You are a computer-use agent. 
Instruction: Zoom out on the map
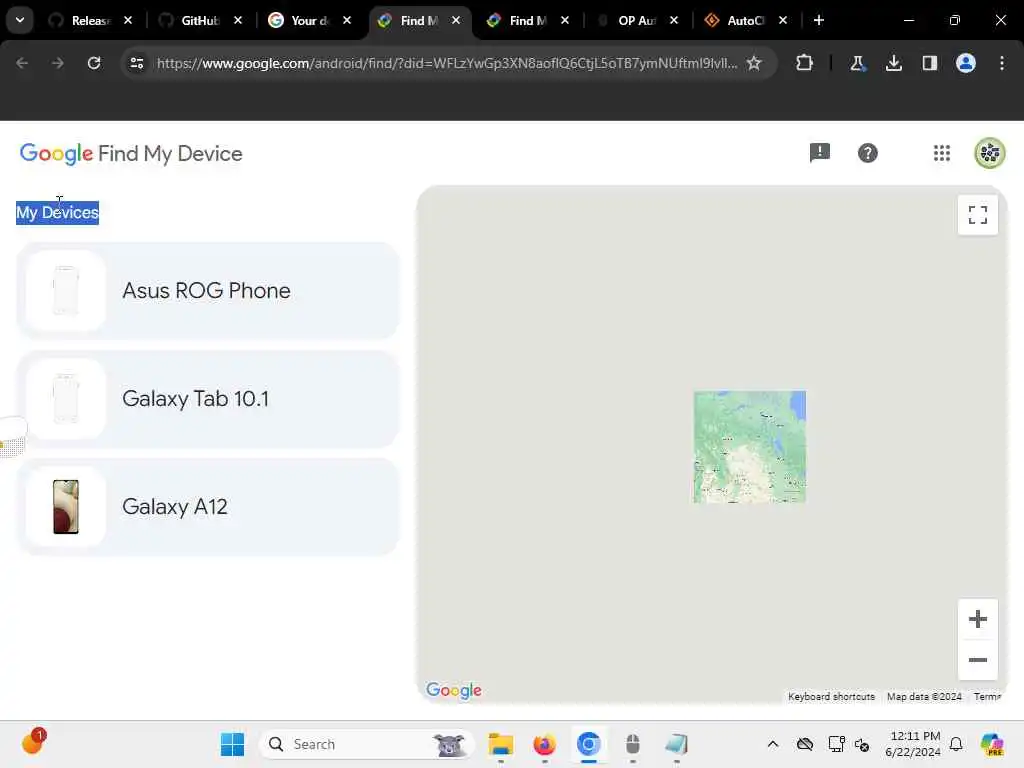[978, 660]
